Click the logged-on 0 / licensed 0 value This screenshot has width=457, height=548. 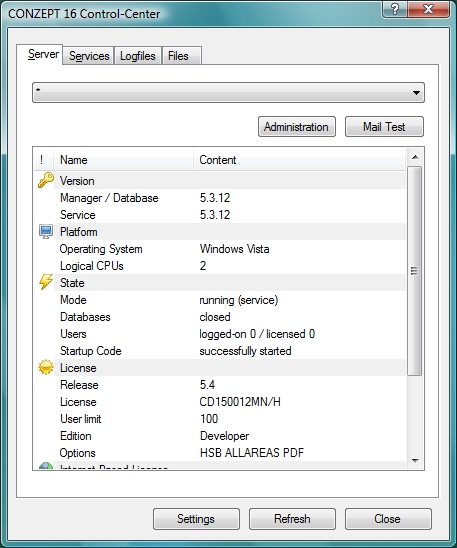point(257,334)
